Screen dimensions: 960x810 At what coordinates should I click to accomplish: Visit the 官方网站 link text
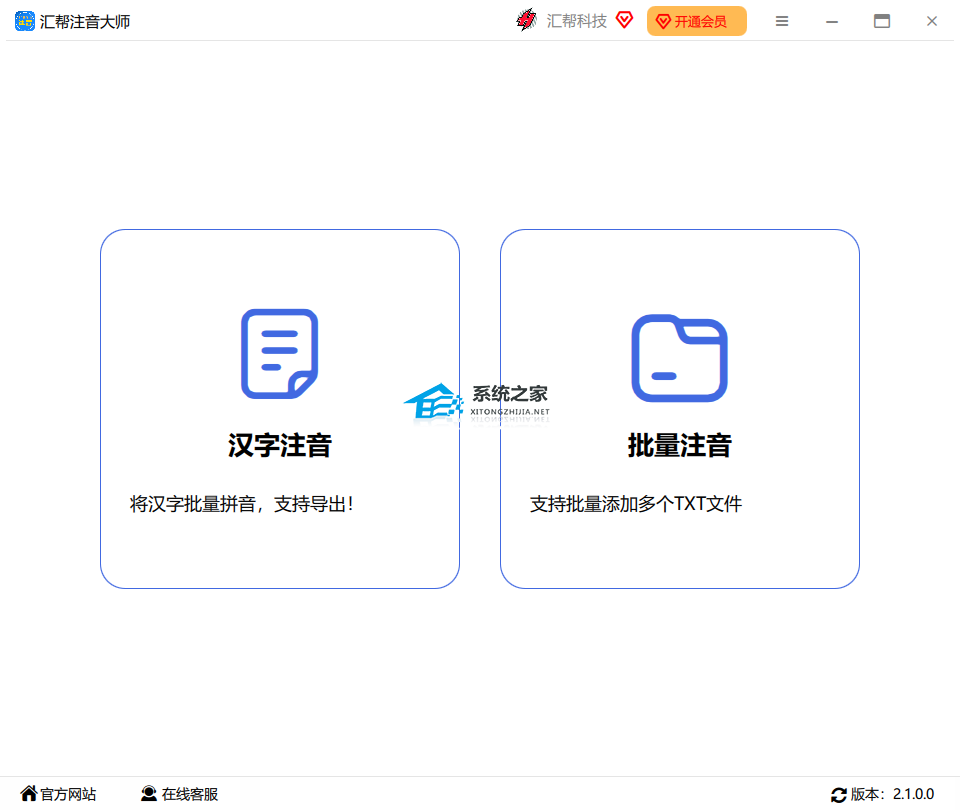tap(68, 795)
